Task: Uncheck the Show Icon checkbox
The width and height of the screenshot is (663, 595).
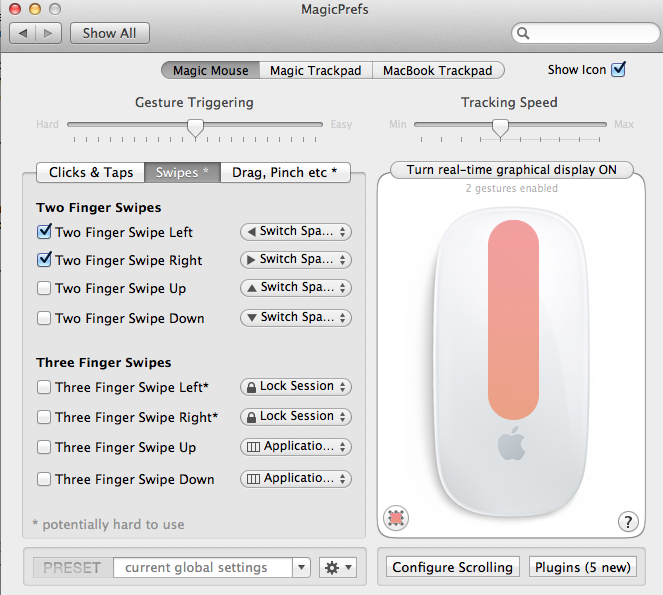Action: [619, 69]
